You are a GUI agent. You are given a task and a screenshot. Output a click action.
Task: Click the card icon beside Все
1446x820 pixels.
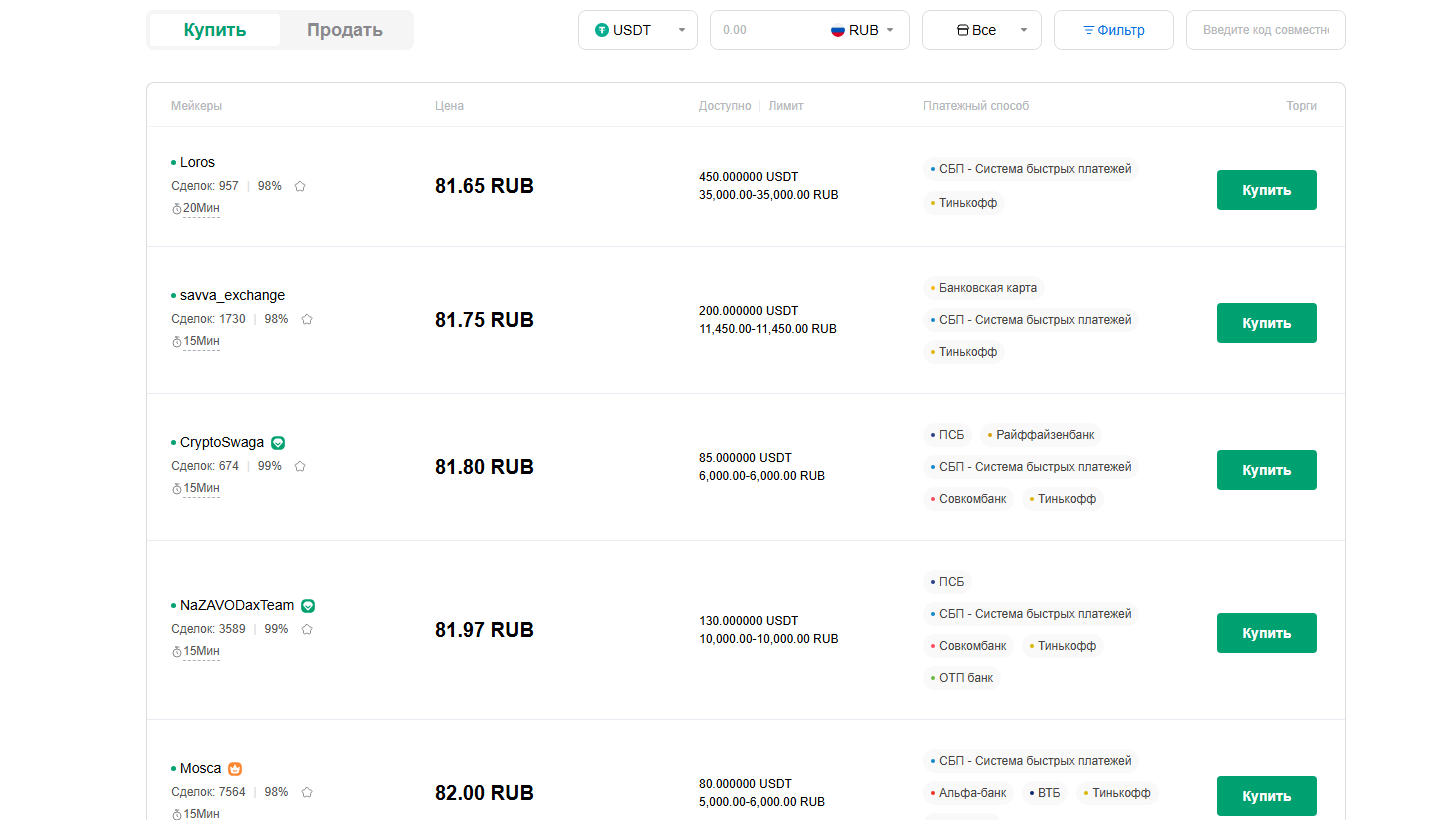click(x=964, y=30)
